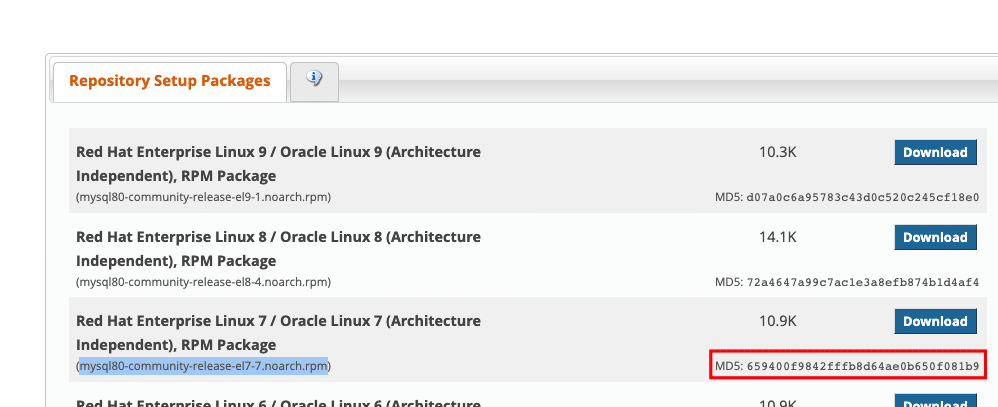Image resolution: width=998 pixels, height=407 pixels.
Task: Click the MD5 hash starting 72a4647a
Action: coord(863,282)
